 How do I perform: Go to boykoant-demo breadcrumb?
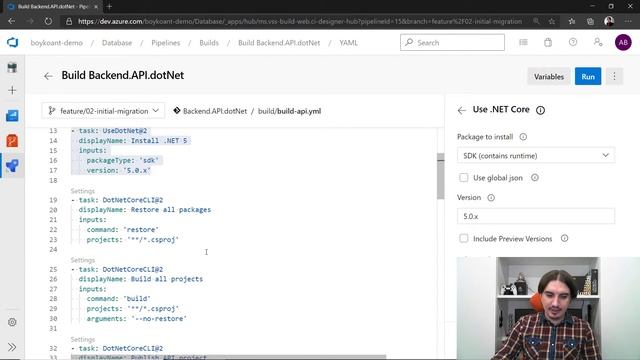pyautogui.click(x=57, y=42)
